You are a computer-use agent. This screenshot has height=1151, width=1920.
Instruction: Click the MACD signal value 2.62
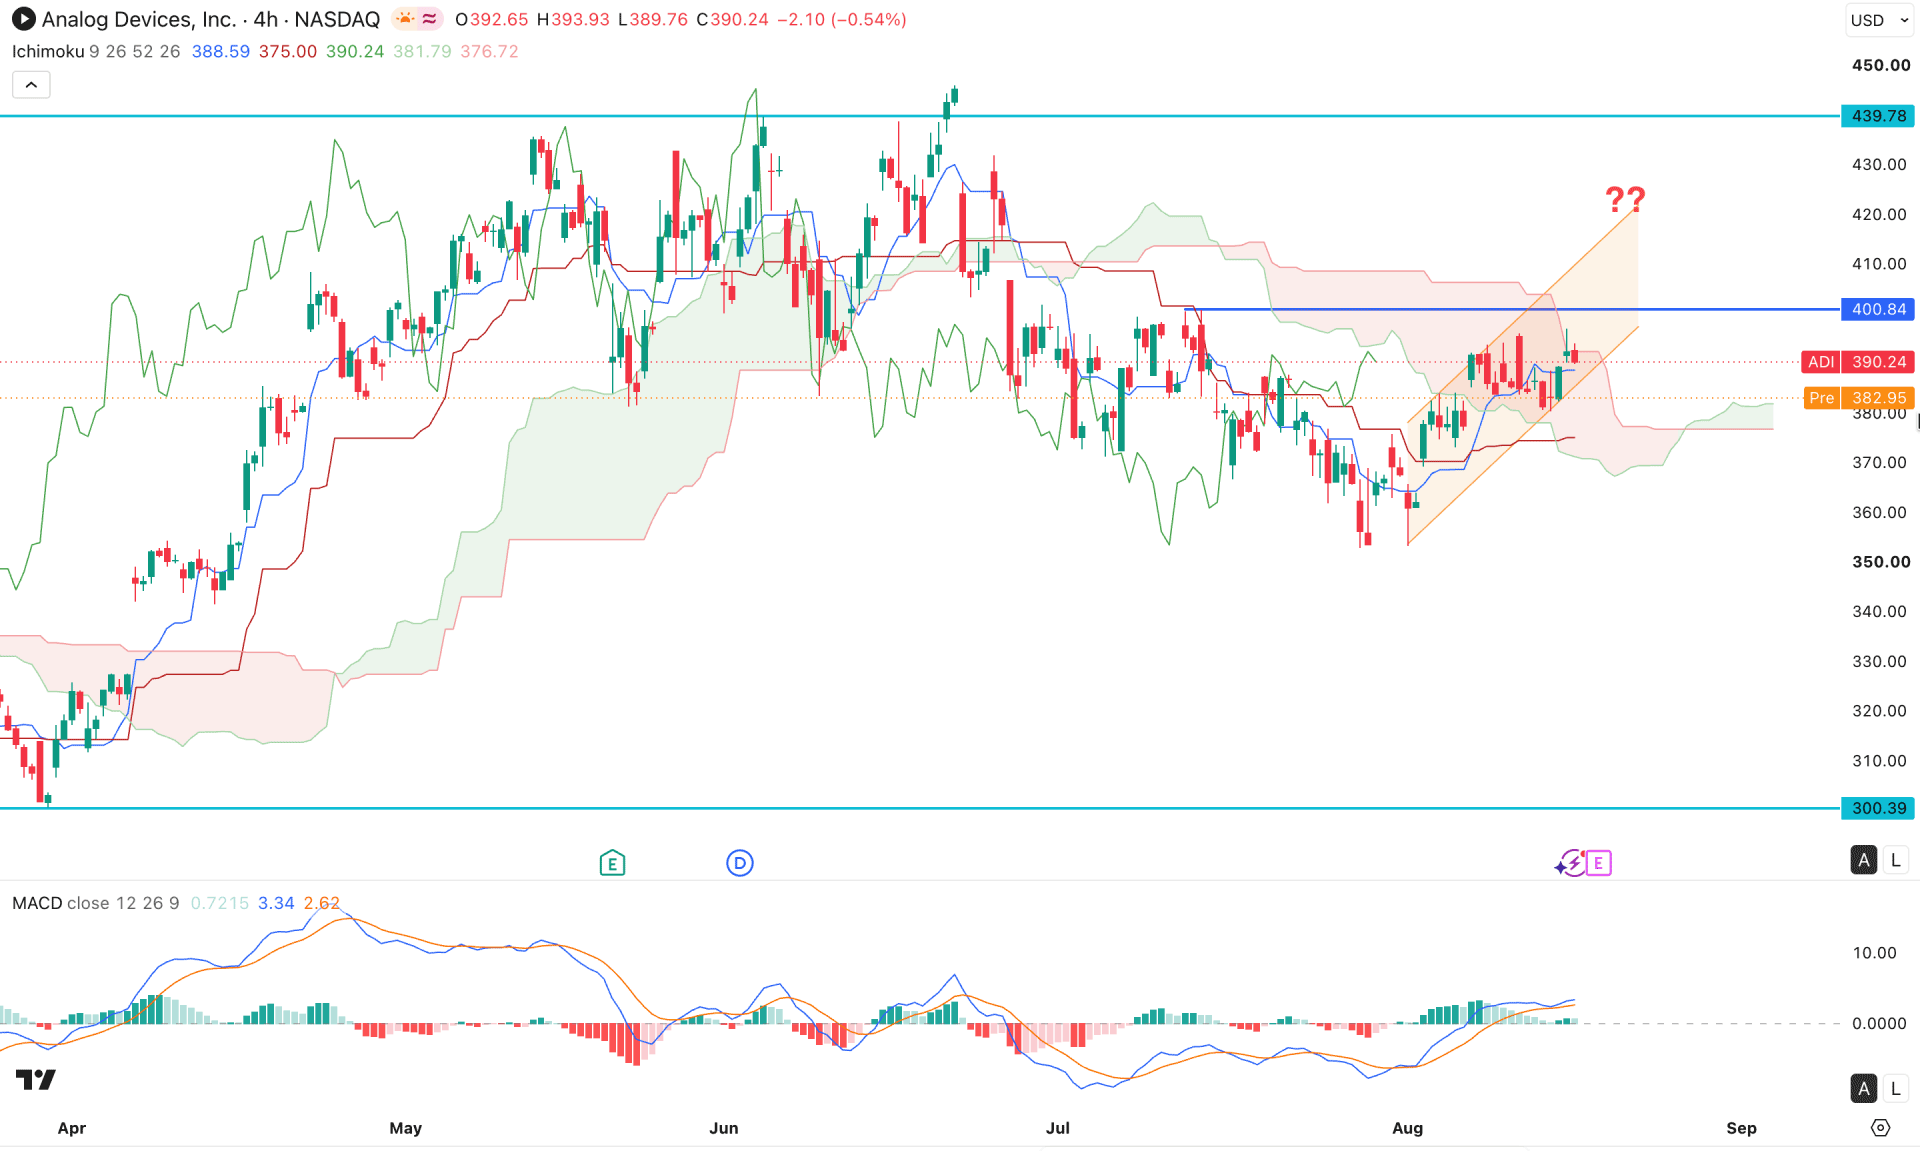(x=322, y=903)
